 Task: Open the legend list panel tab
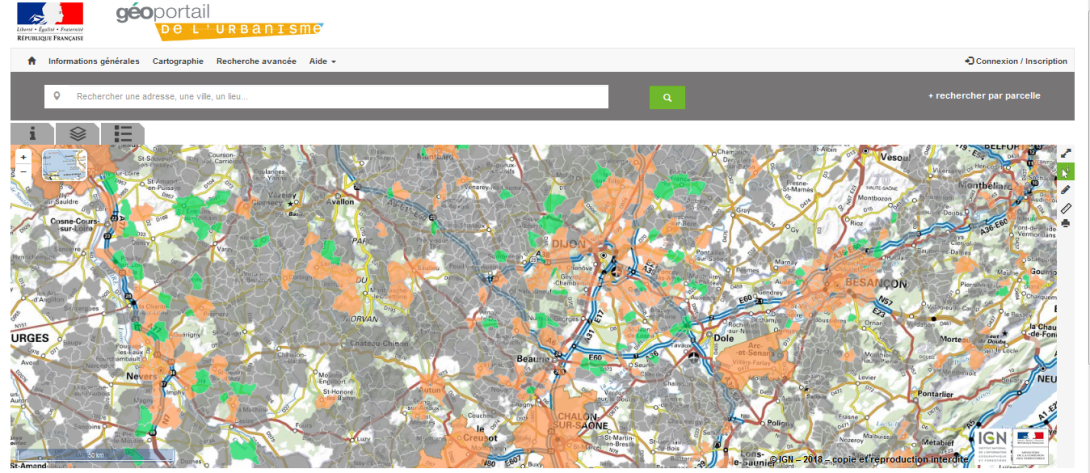click(x=123, y=133)
